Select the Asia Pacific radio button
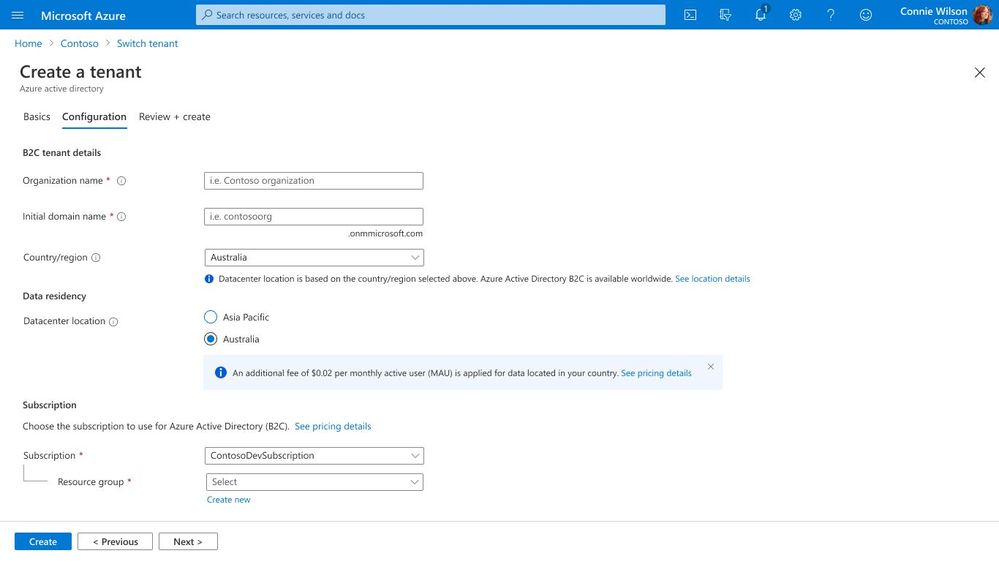Image resolution: width=999 pixels, height=562 pixels. point(210,317)
